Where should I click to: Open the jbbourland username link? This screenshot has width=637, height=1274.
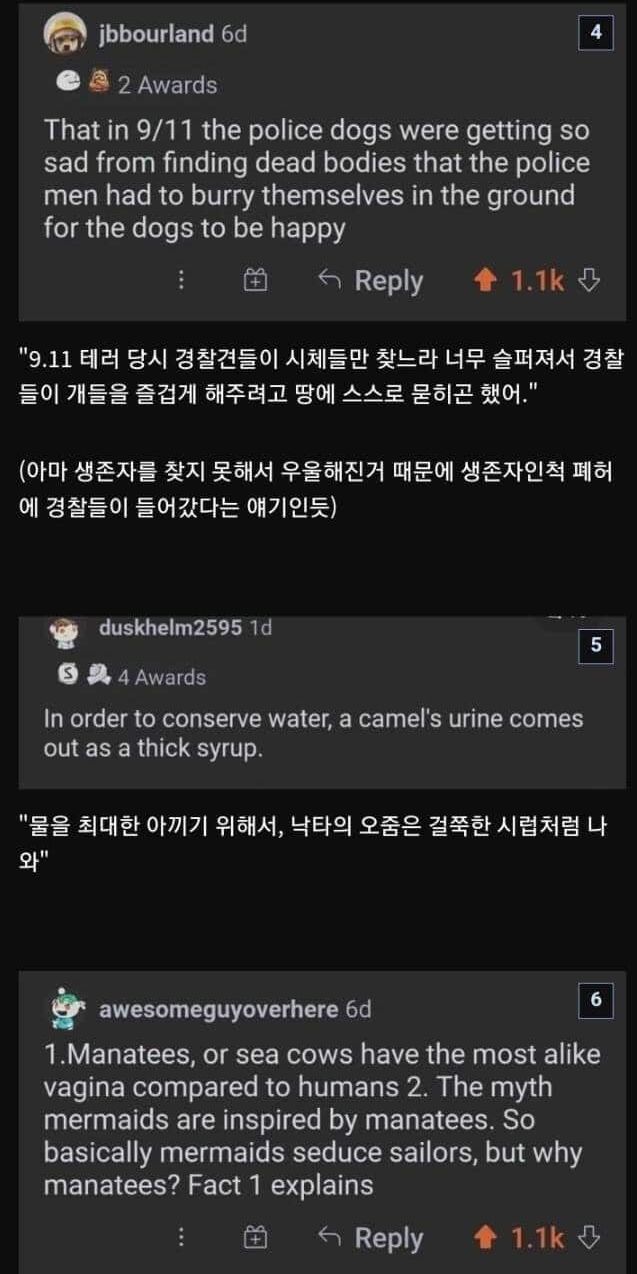pos(156,34)
